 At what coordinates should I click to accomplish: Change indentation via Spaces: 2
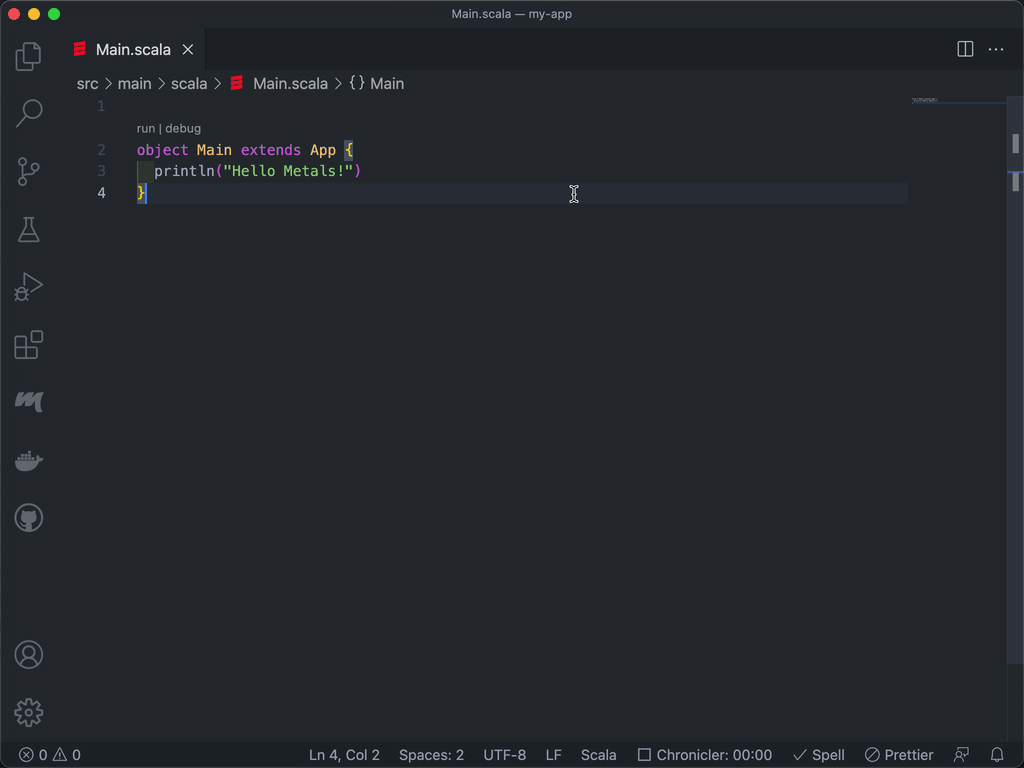[431, 755]
